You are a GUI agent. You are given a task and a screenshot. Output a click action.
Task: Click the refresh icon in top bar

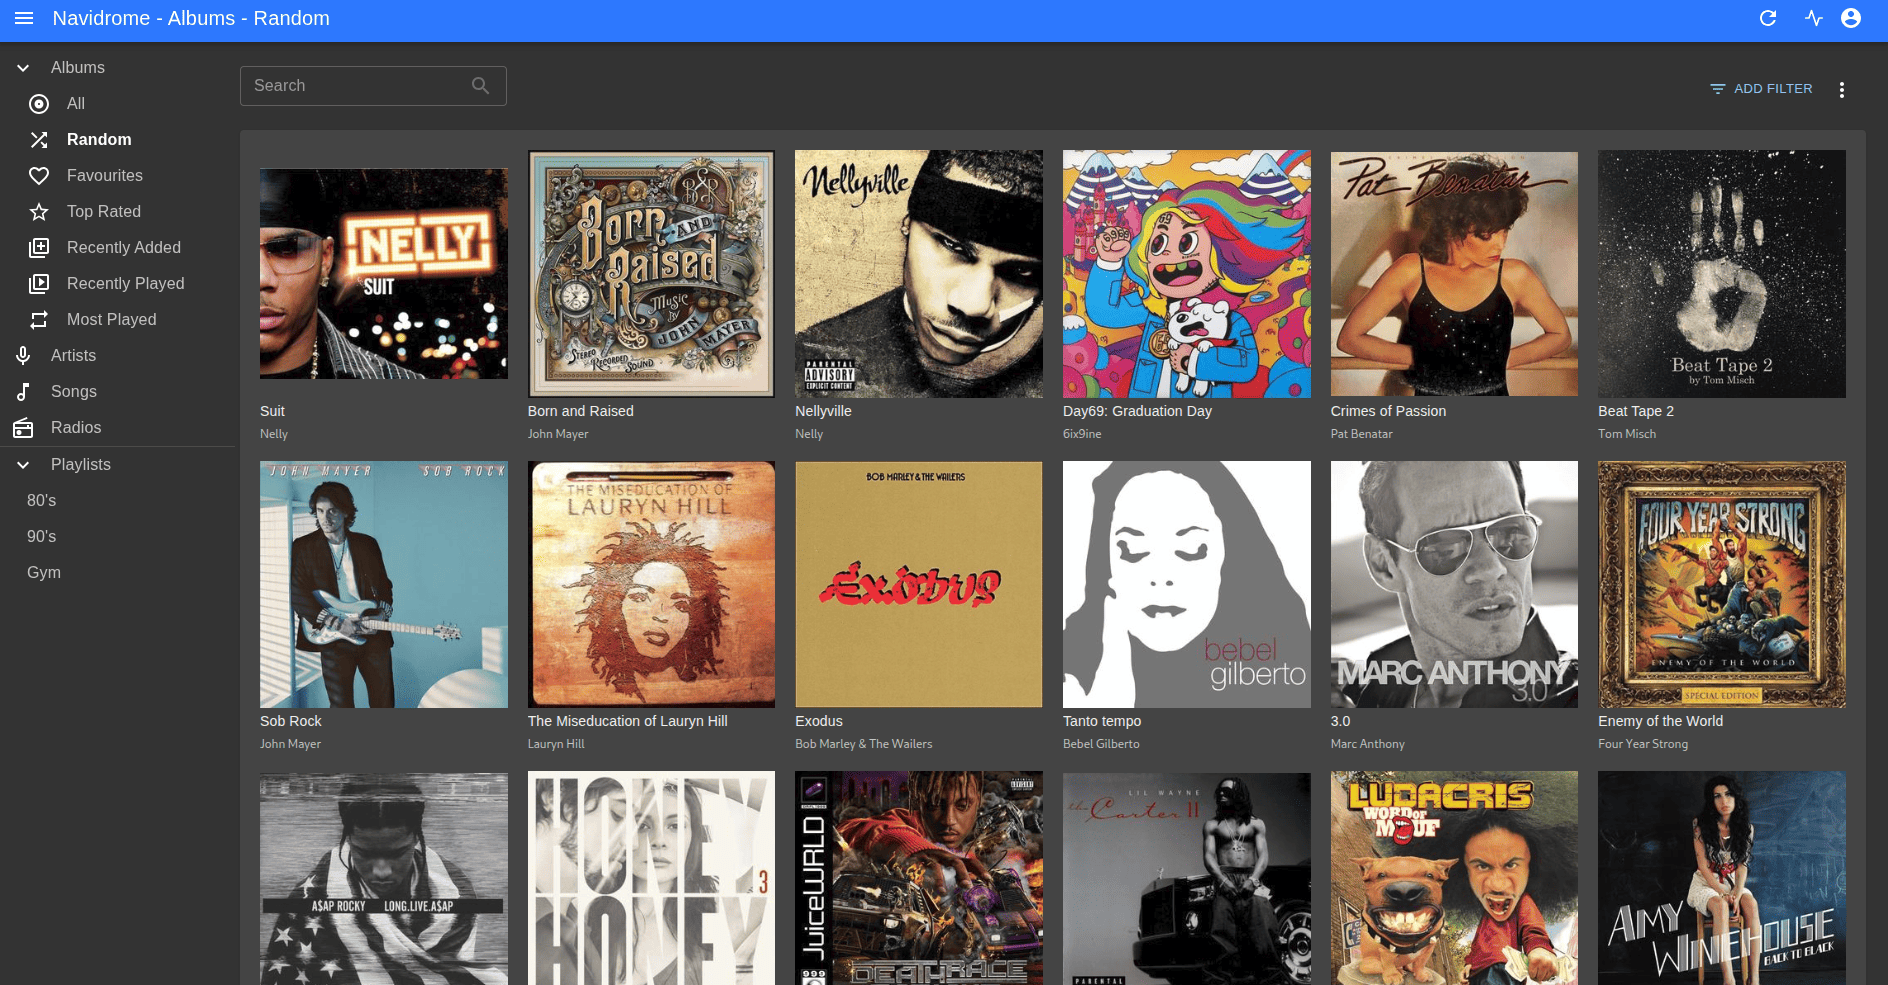(x=1768, y=18)
